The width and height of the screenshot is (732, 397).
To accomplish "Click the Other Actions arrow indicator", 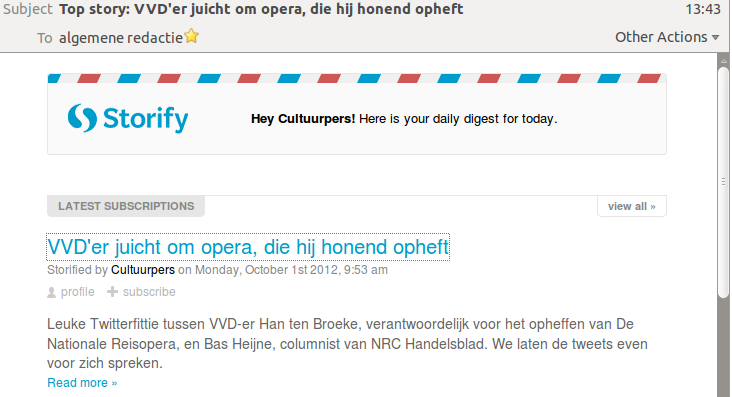I will click(x=715, y=38).
